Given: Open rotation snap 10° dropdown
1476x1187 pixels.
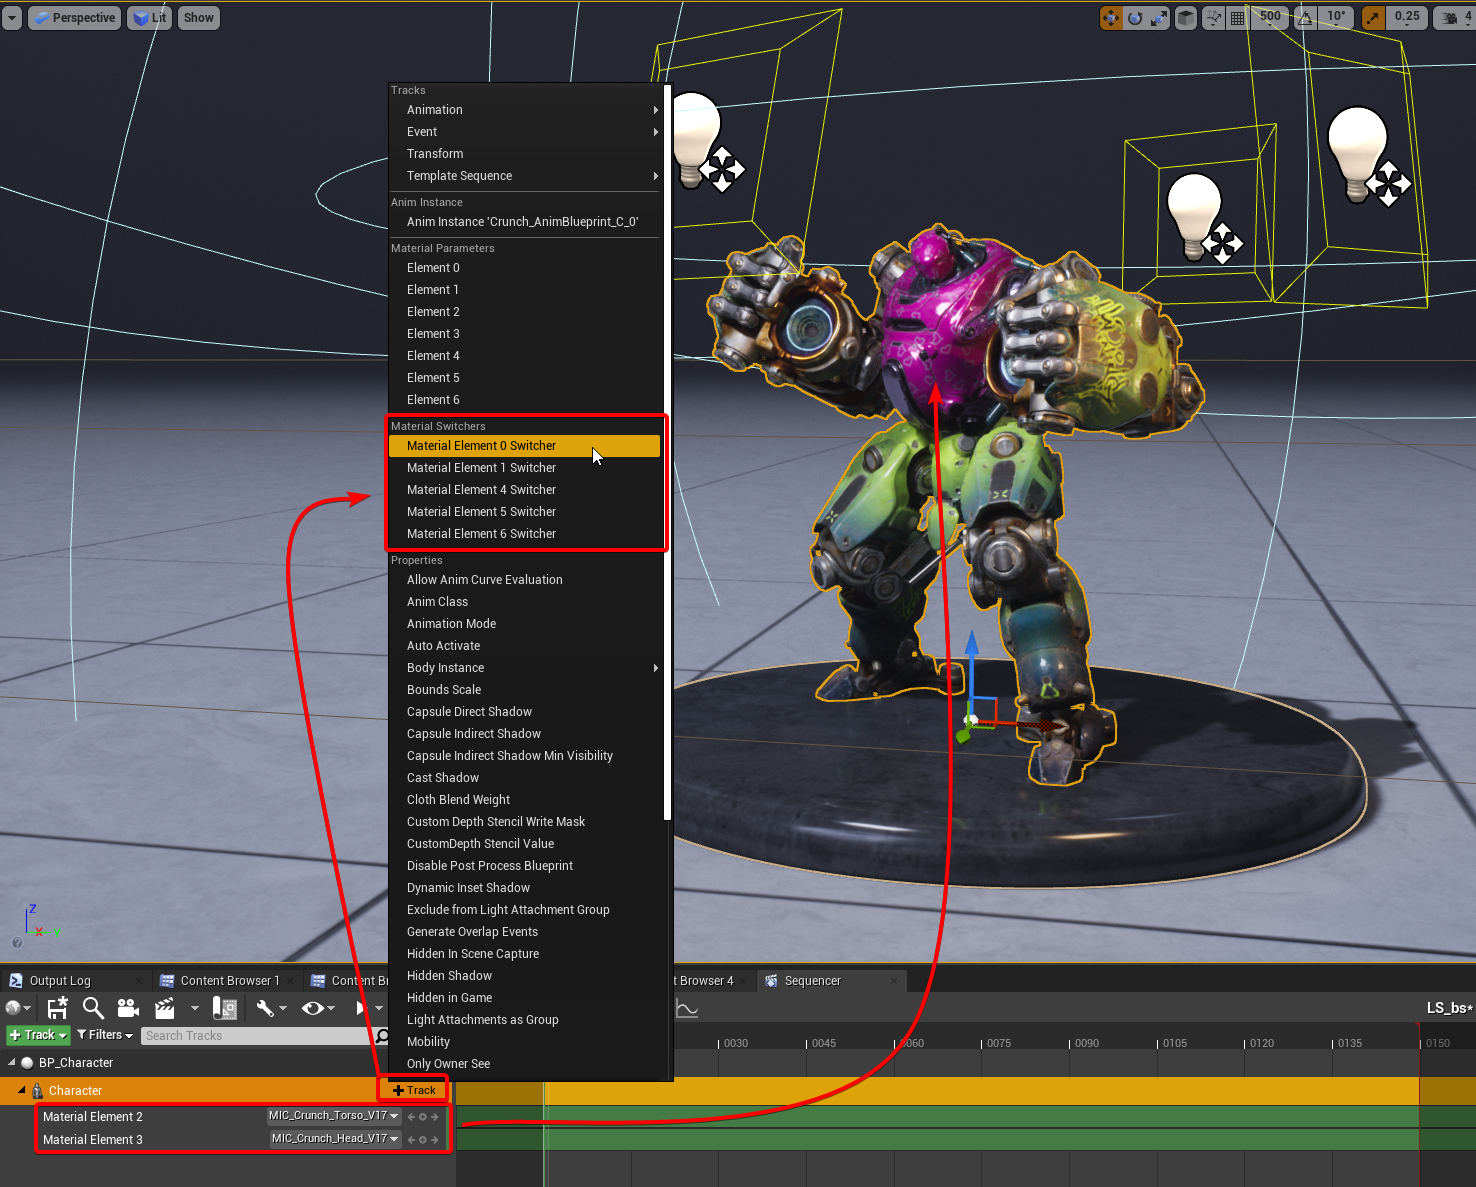Looking at the screenshot, I should click(x=1337, y=18).
